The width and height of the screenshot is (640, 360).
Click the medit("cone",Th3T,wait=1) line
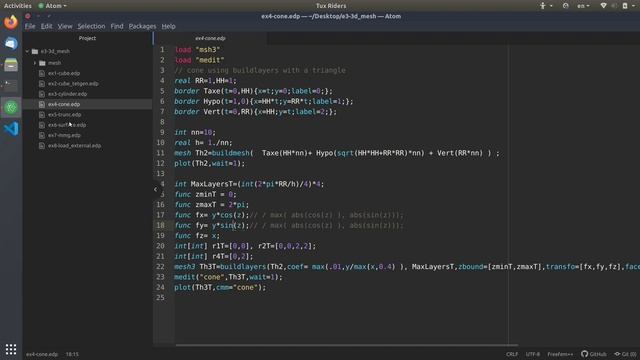[x=228, y=277]
